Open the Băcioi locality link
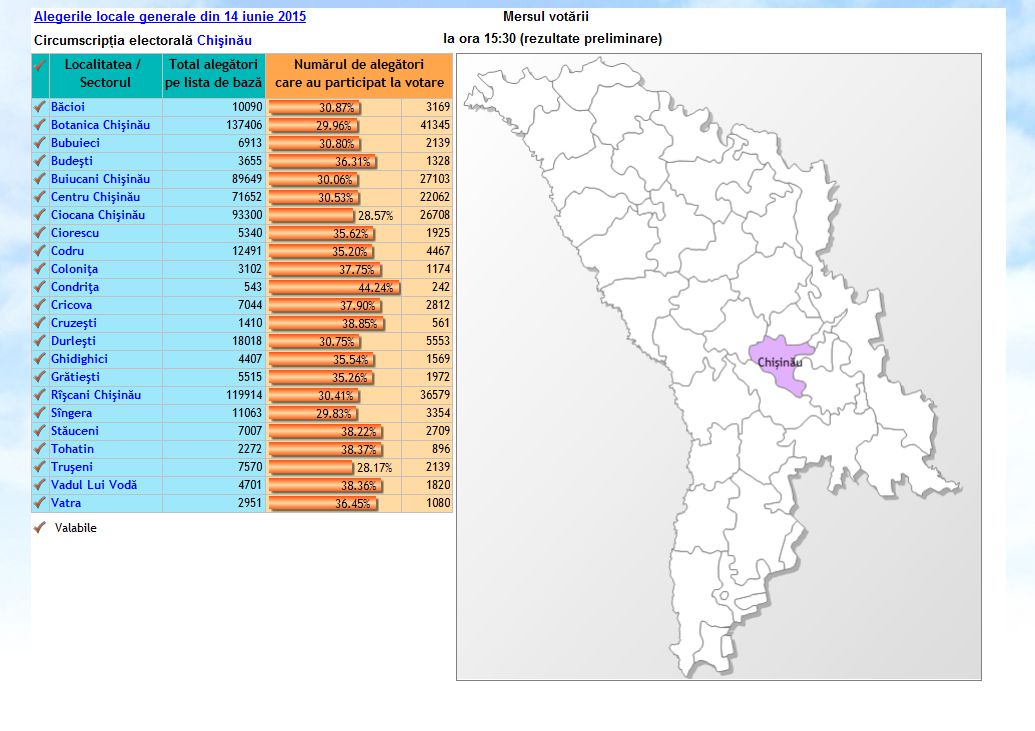The image size is (1035, 731). 67,106
